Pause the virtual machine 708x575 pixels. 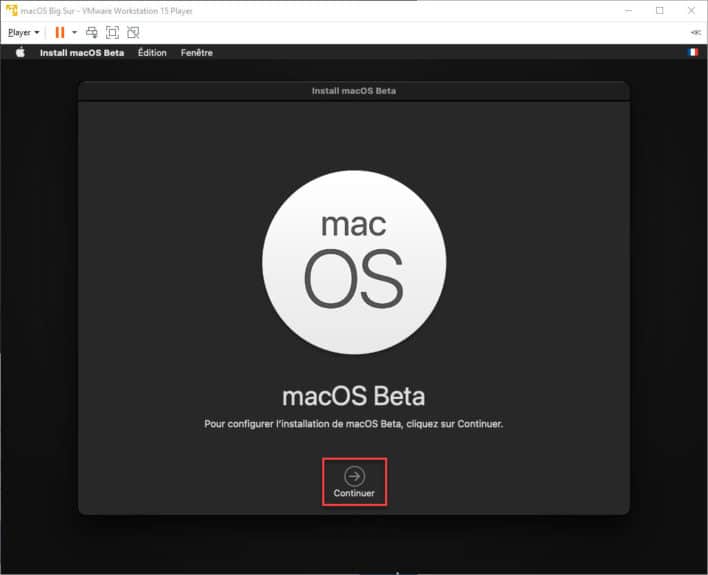[x=60, y=33]
